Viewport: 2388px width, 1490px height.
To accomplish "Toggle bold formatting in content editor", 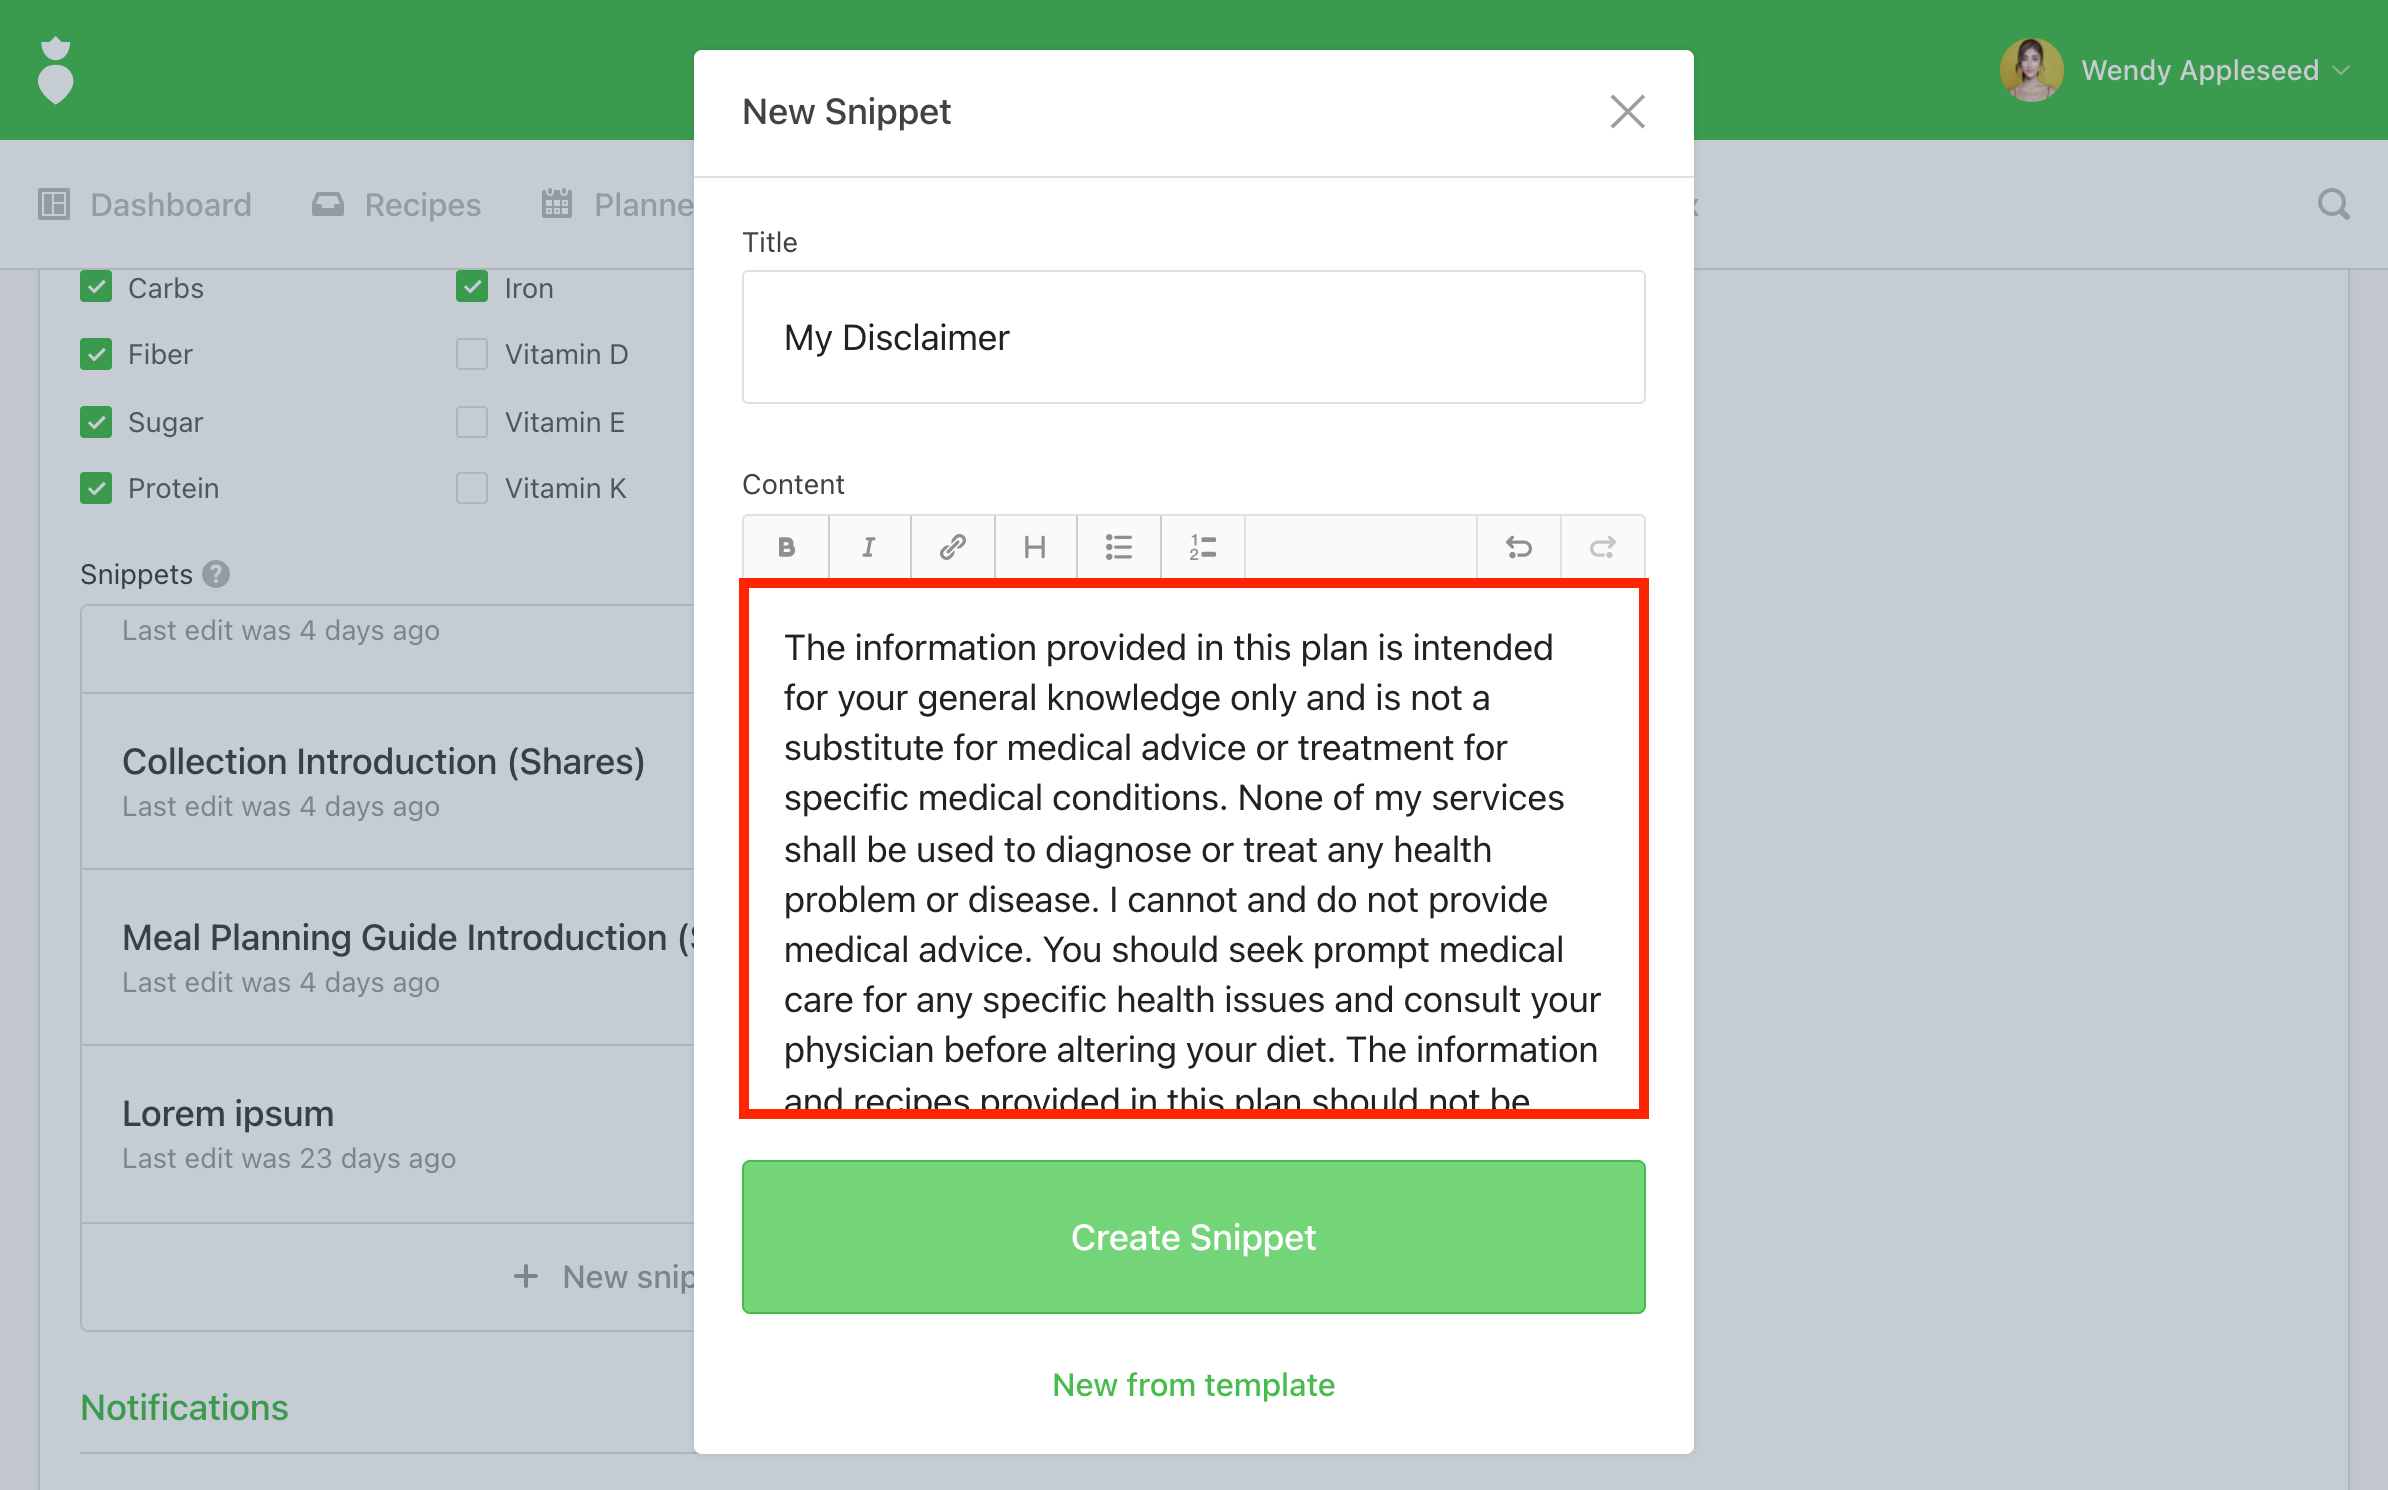I will [x=786, y=547].
